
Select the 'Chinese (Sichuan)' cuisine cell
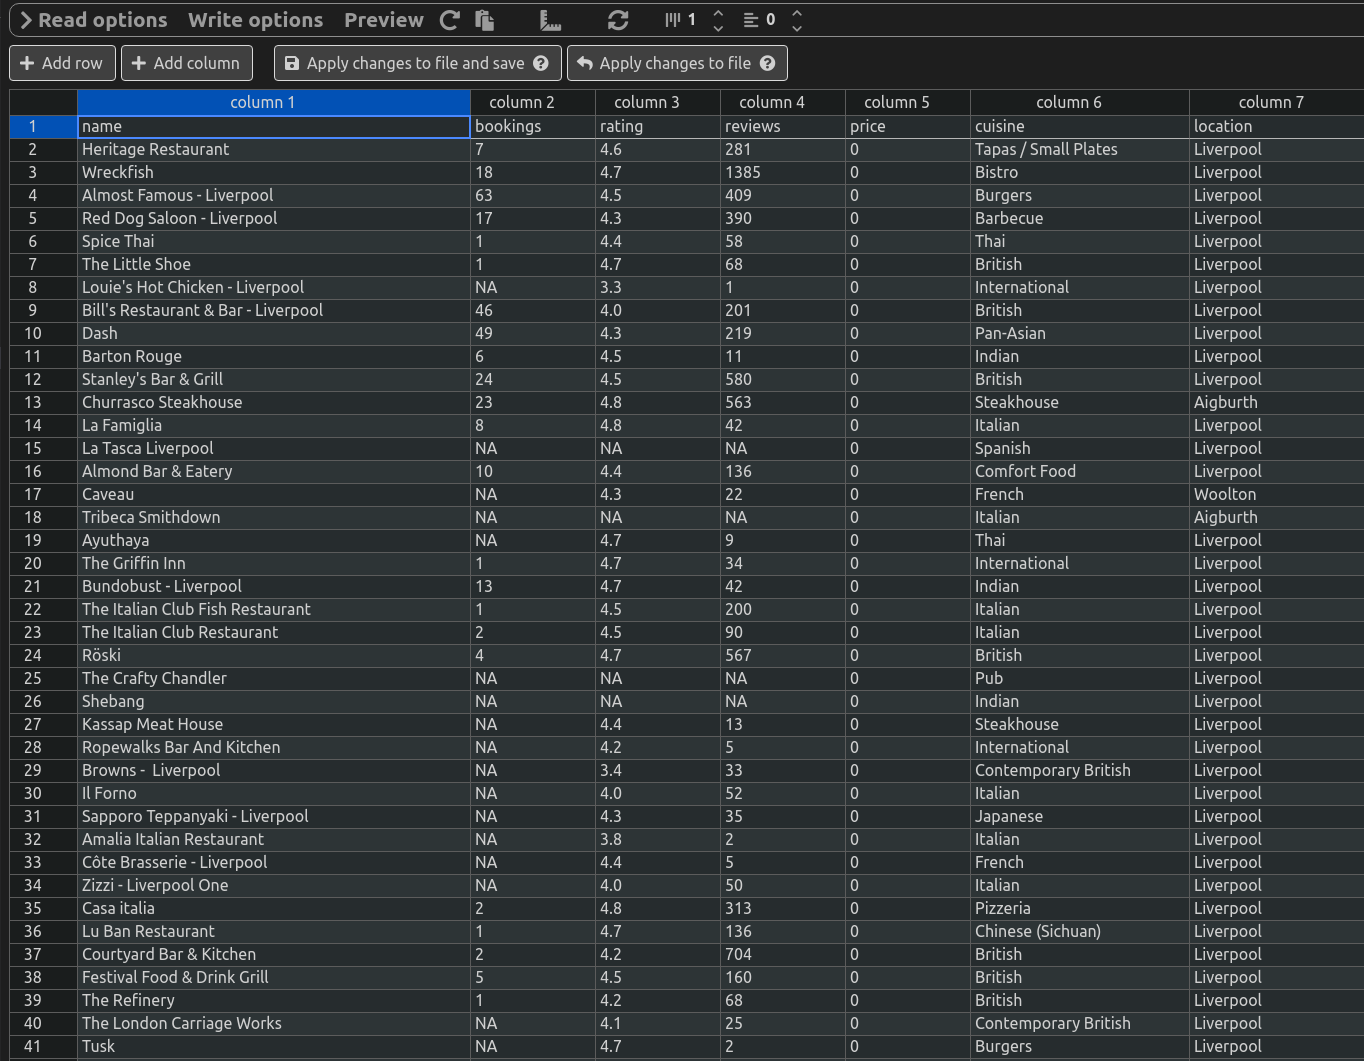tap(1080, 931)
